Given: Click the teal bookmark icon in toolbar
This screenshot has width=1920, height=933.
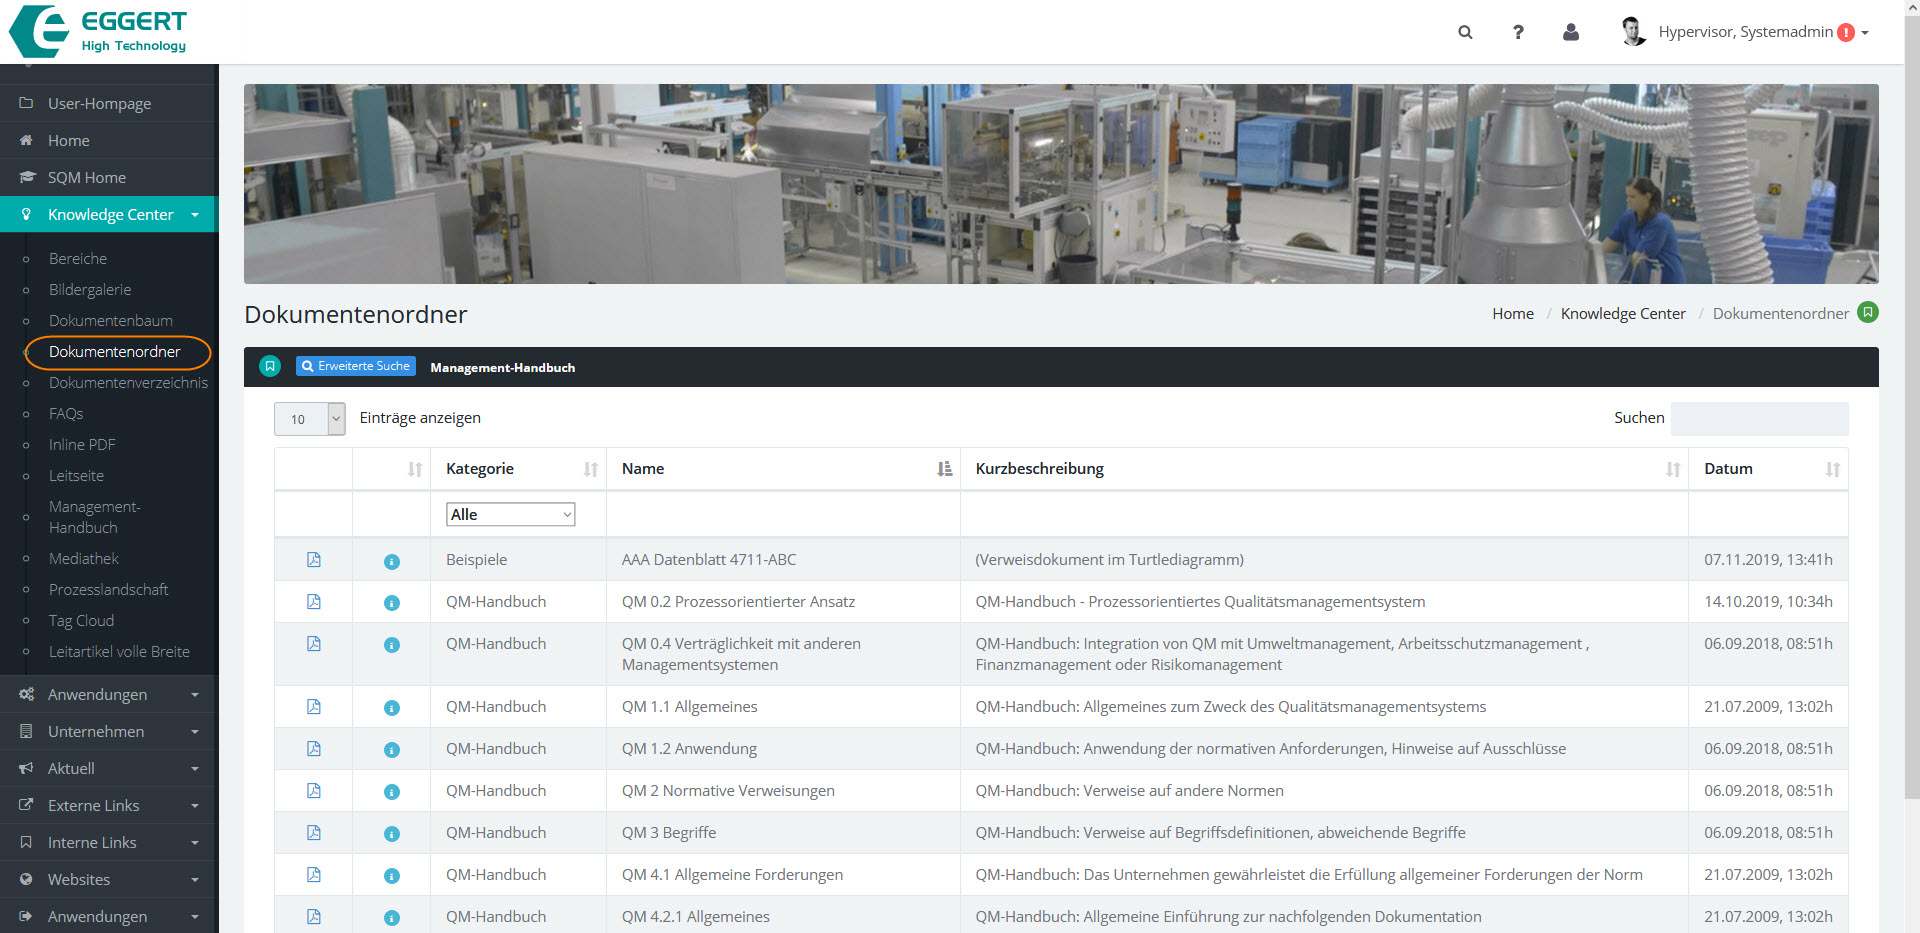Looking at the screenshot, I should tap(270, 367).
